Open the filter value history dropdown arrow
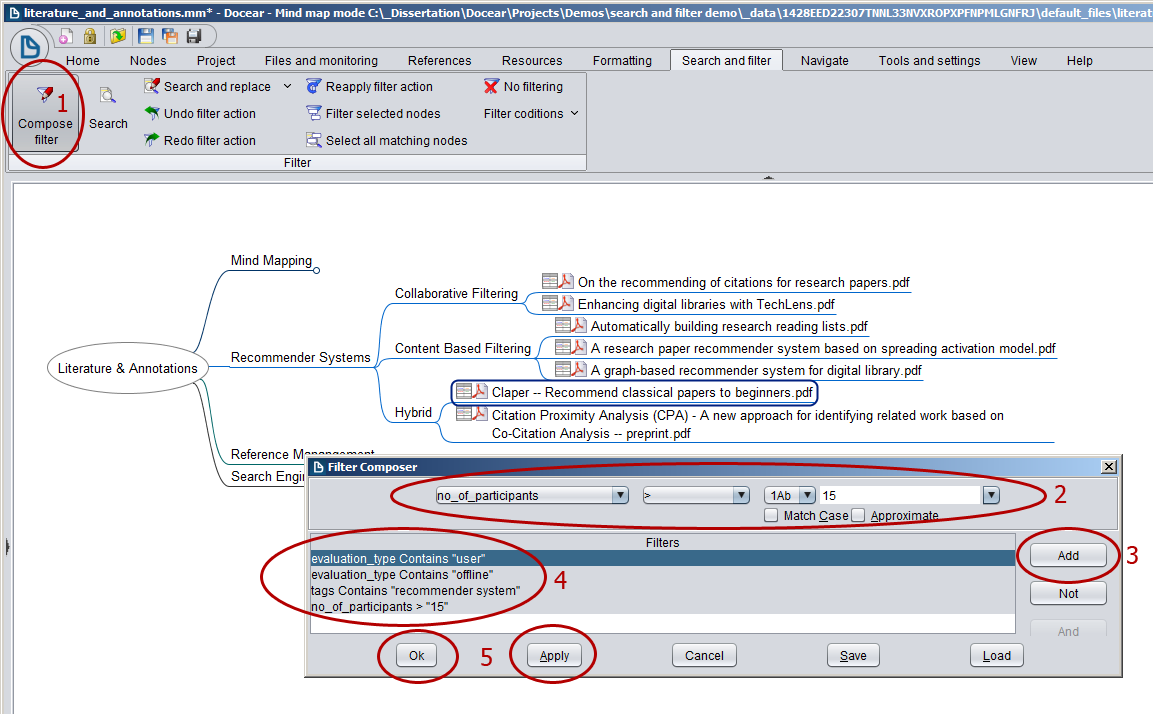1153x714 pixels. click(991, 495)
